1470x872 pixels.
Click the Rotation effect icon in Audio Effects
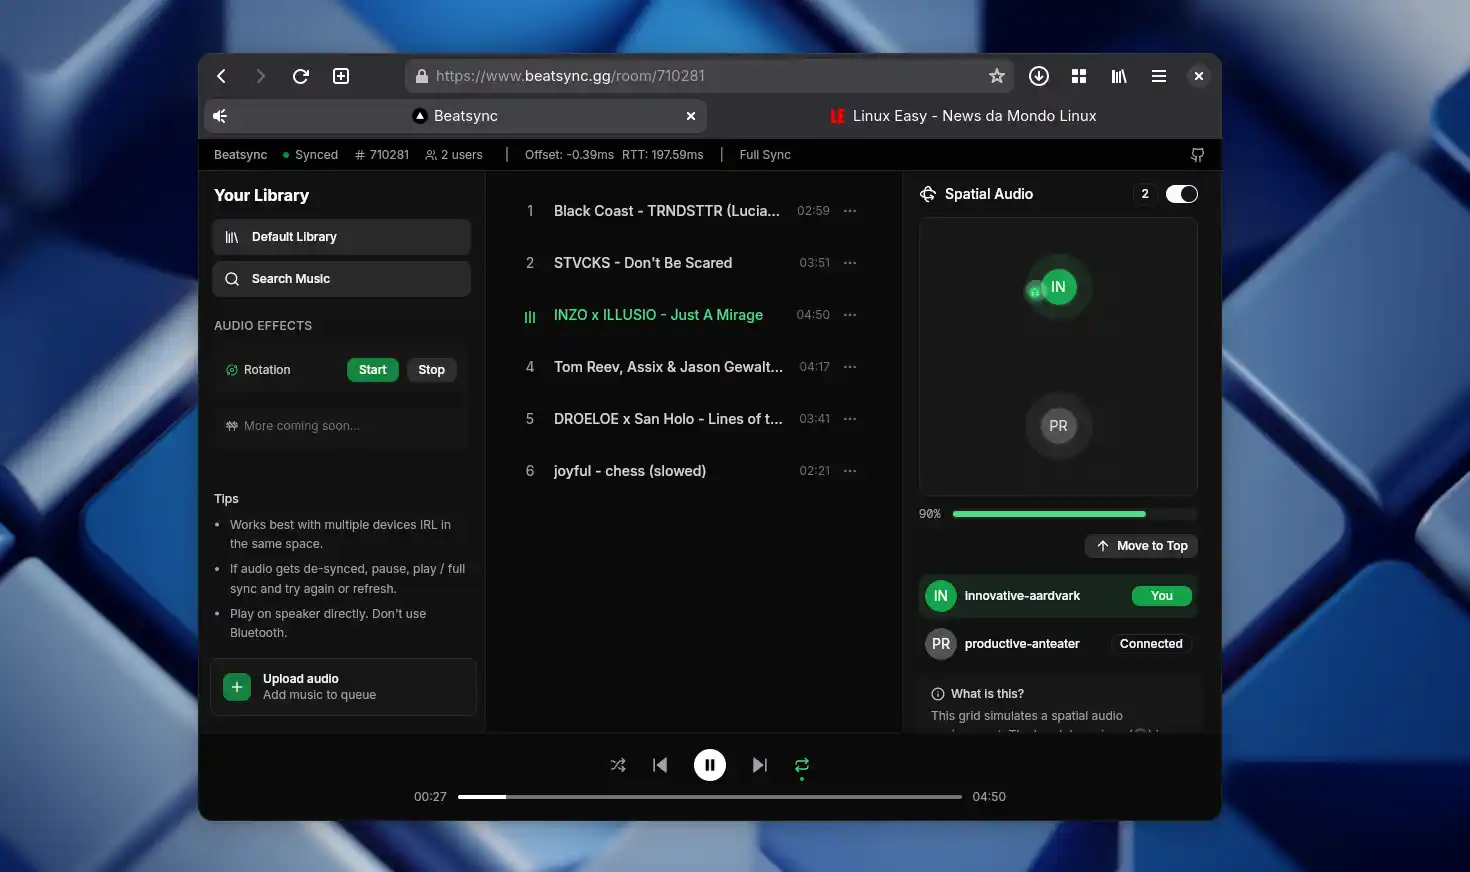[x=230, y=369]
